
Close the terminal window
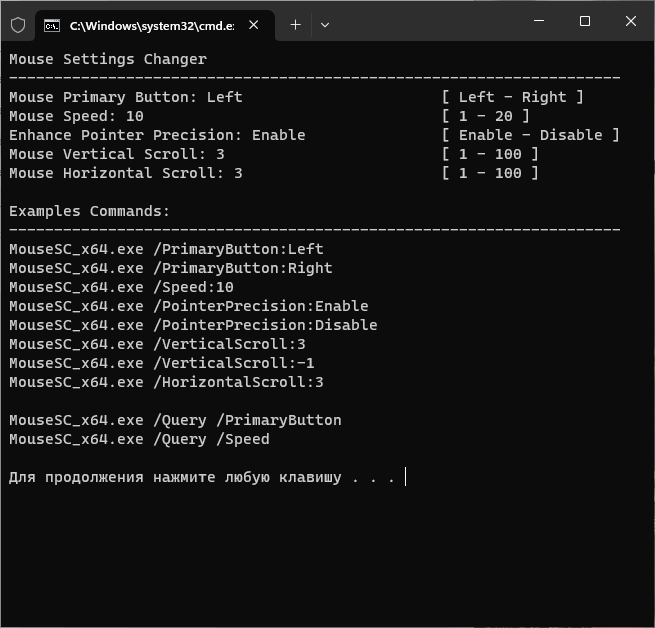(x=631, y=21)
